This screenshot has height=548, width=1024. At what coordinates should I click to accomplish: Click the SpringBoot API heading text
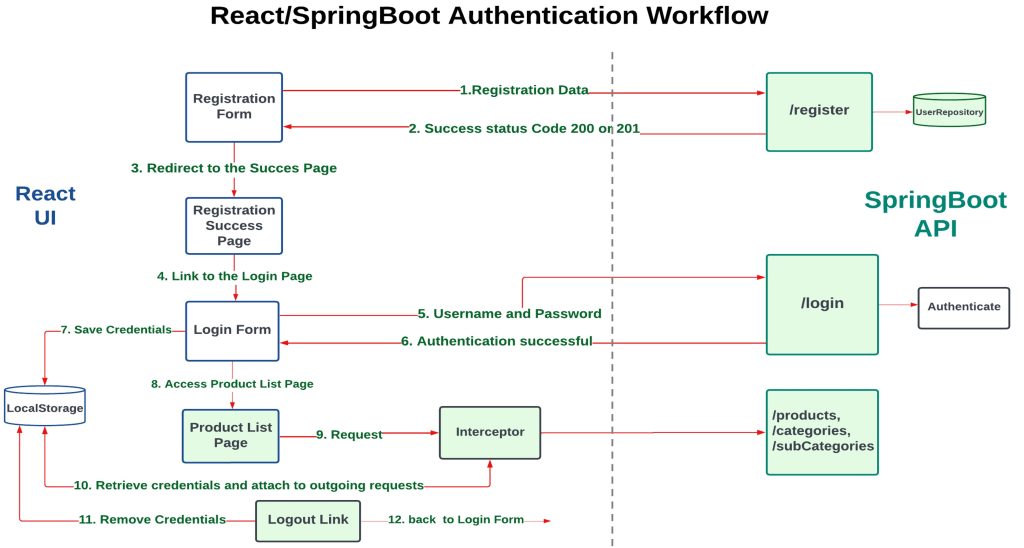click(x=935, y=213)
